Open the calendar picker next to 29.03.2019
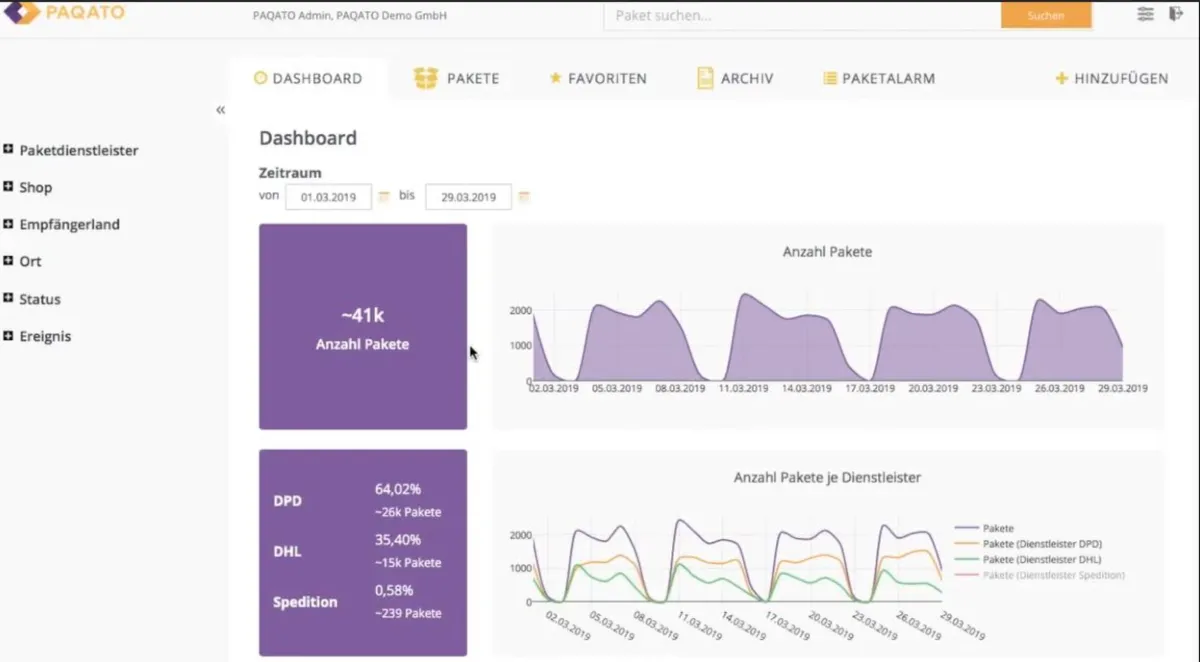 pos(524,197)
